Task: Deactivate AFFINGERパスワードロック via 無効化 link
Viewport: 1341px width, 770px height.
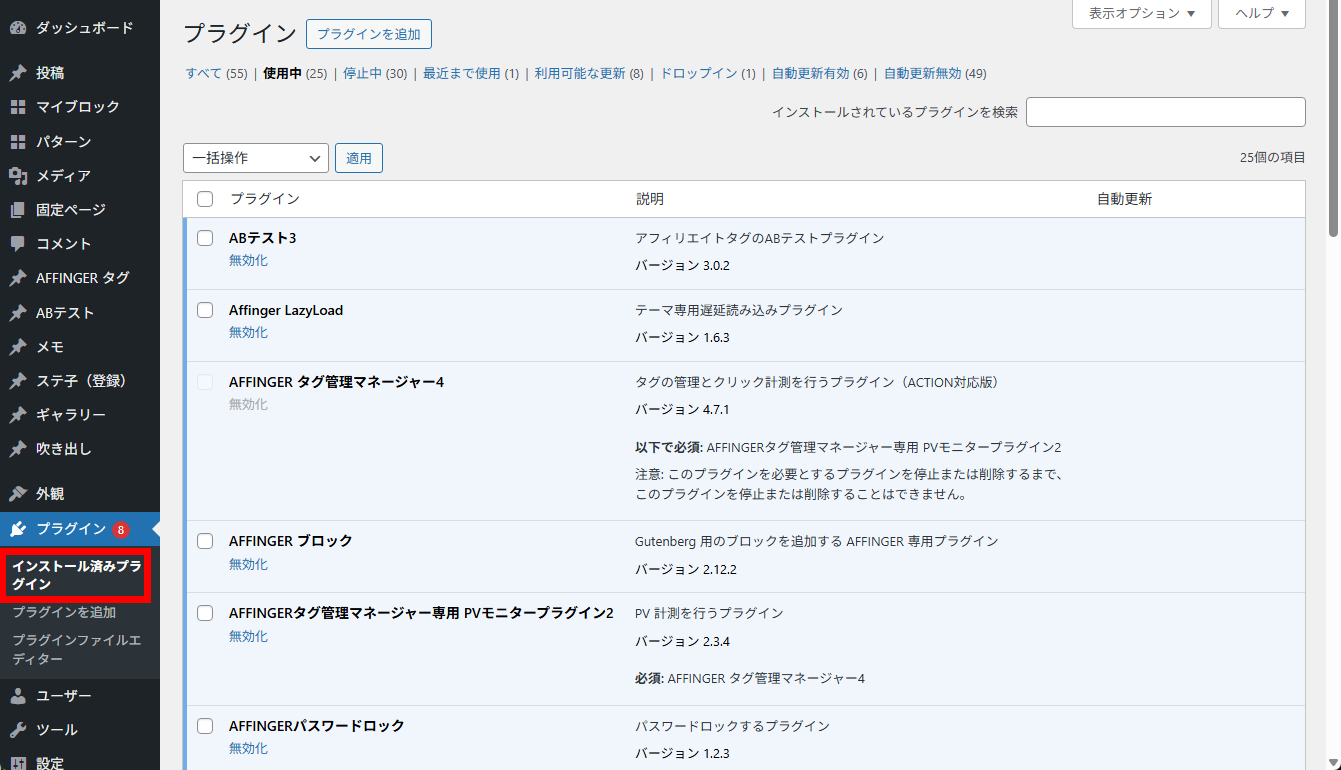Action: pyautogui.click(x=248, y=748)
